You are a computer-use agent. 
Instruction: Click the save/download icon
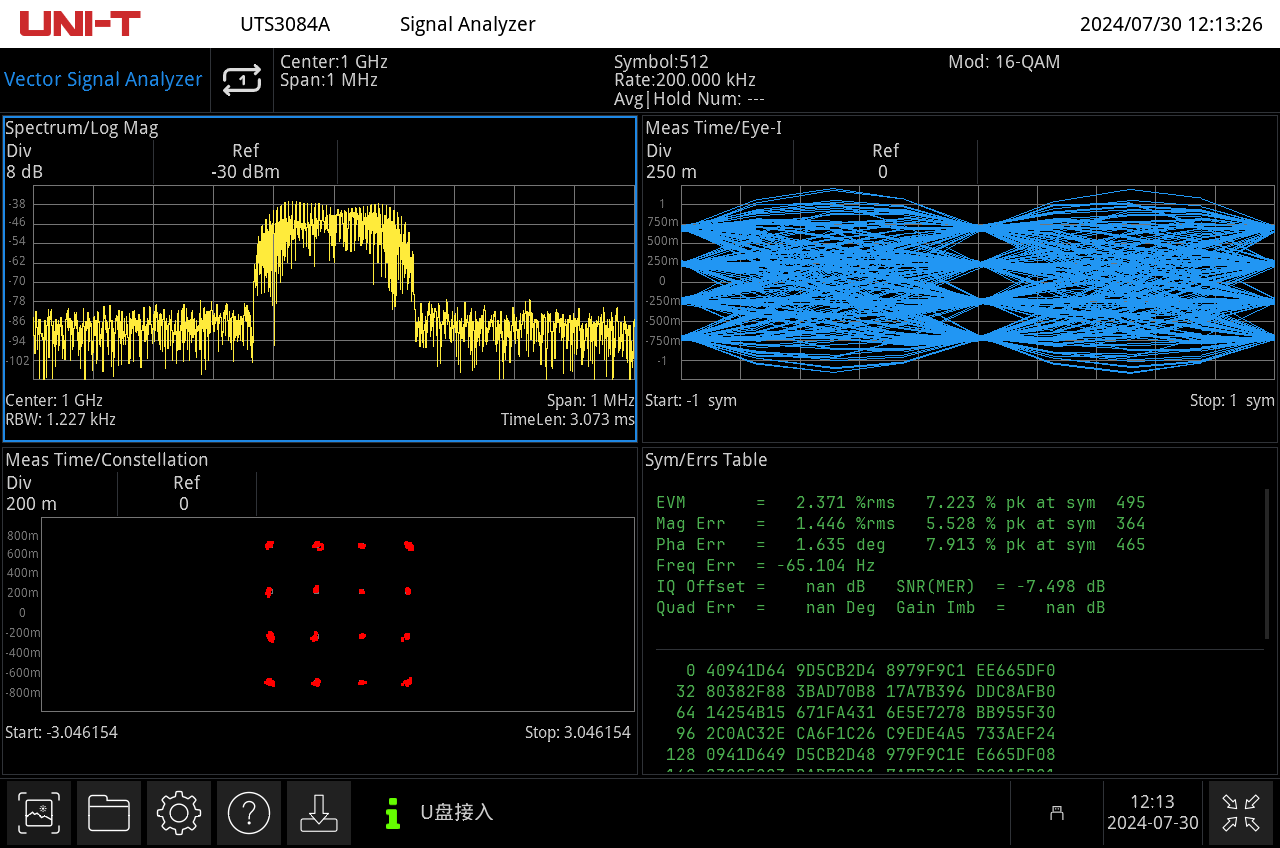click(x=319, y=813)
